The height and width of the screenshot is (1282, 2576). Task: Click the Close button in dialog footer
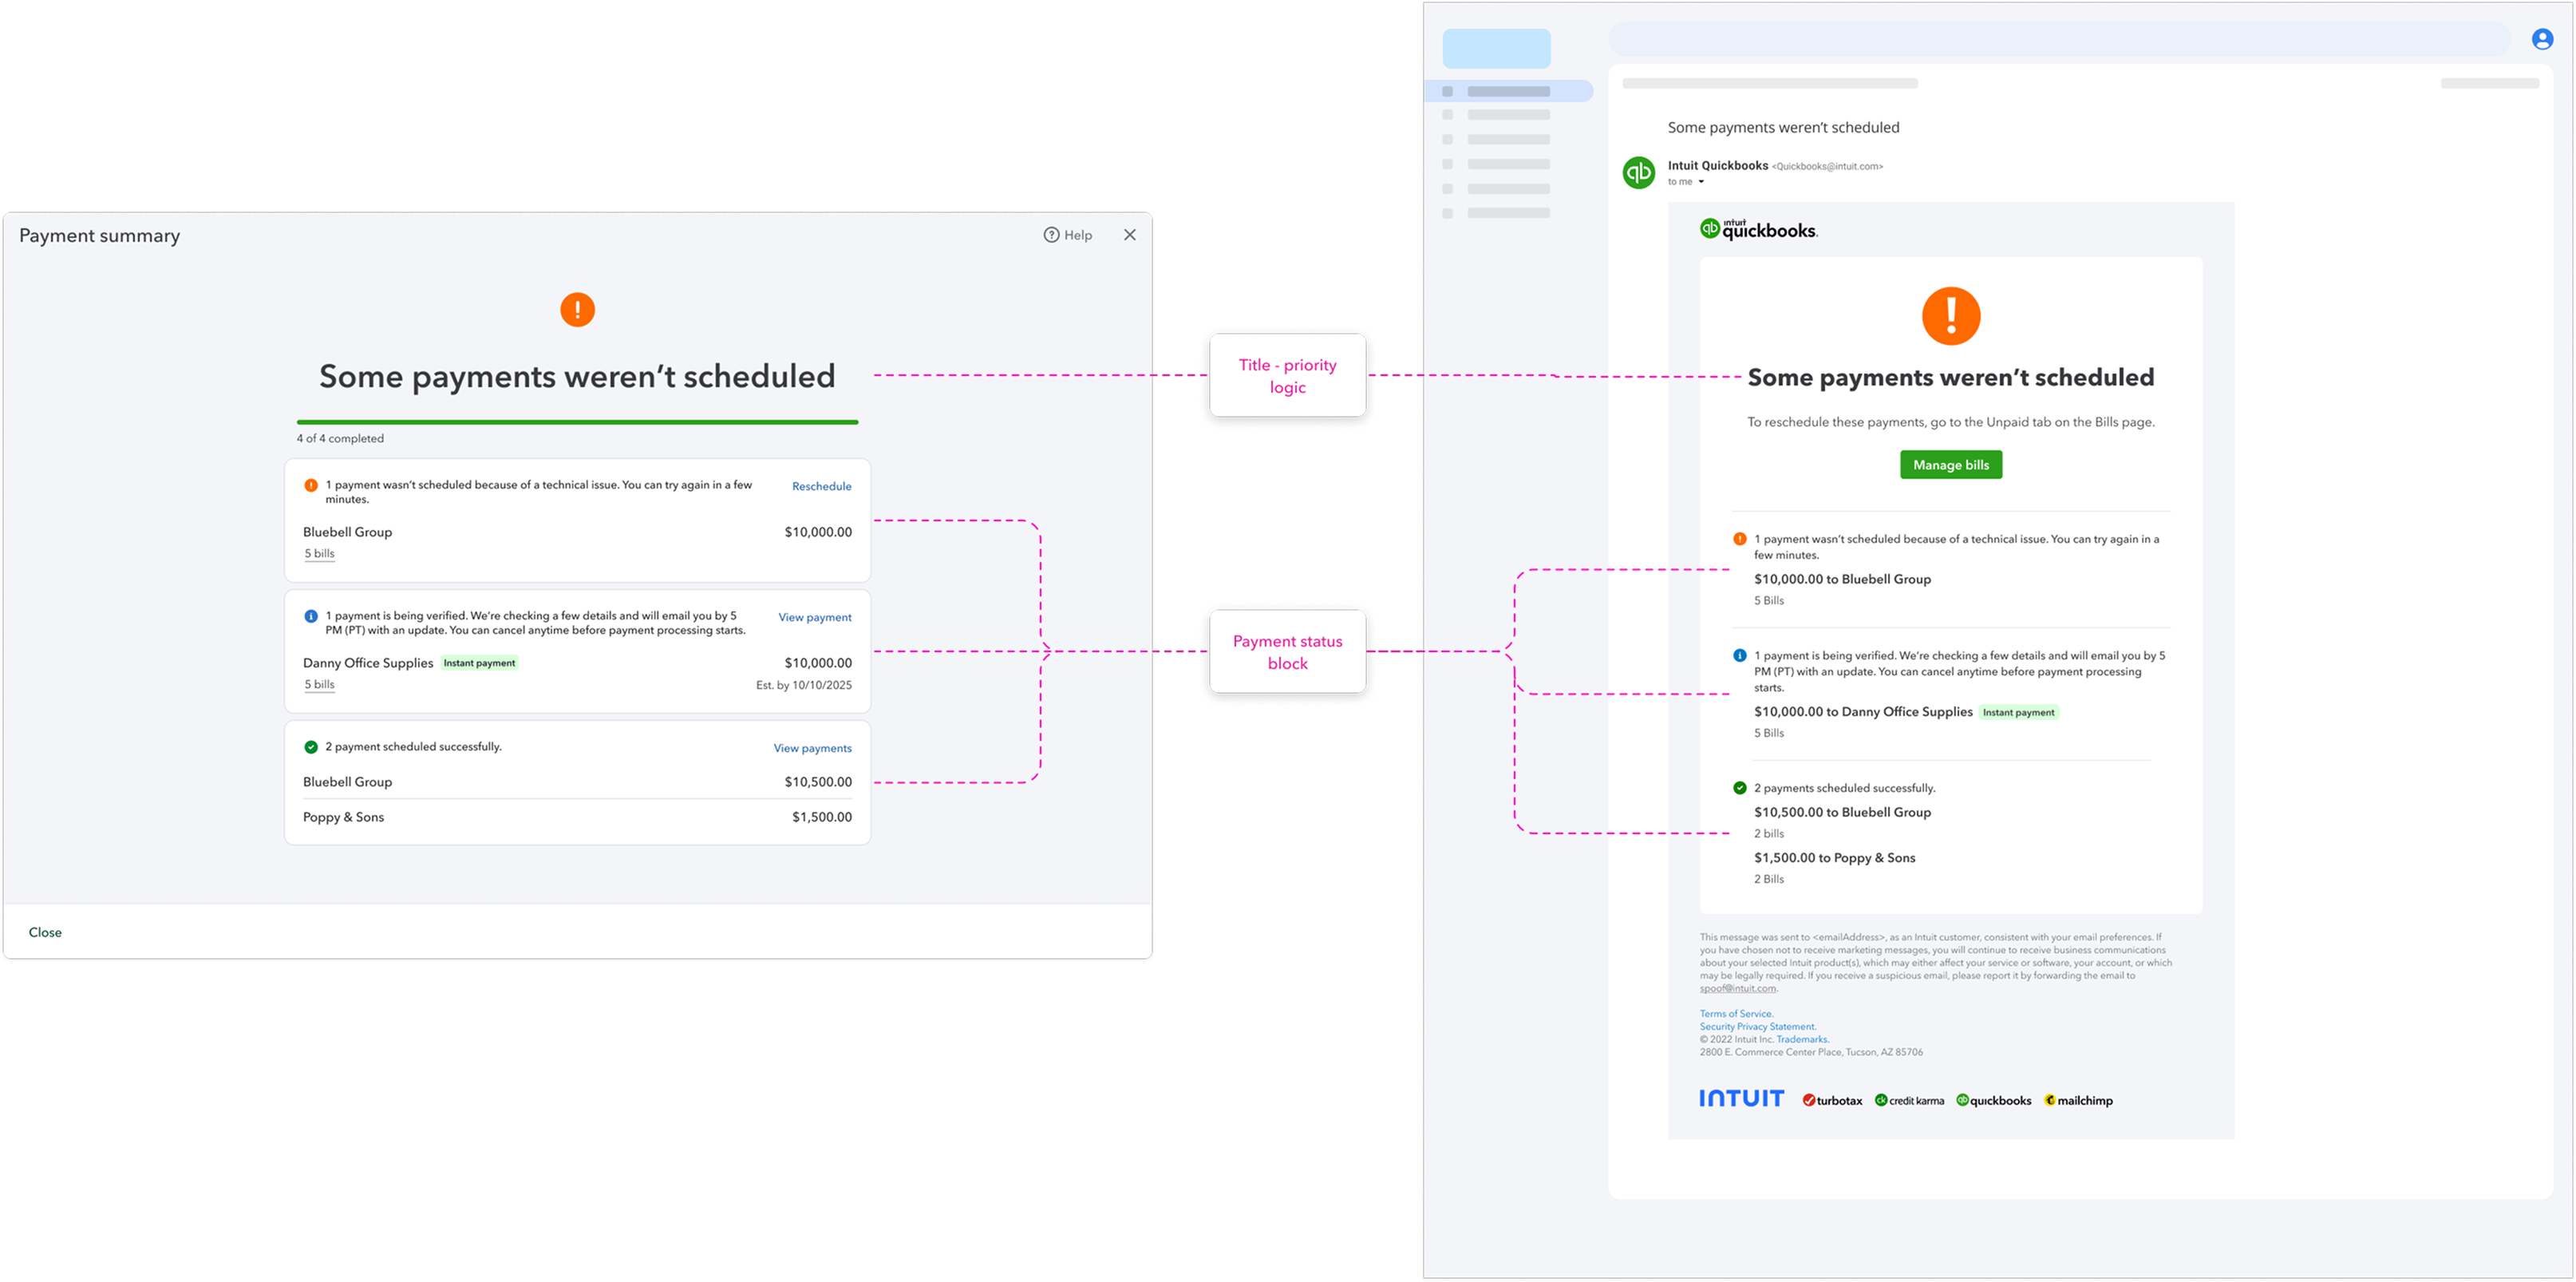pyautogui.click(x=45, y=932)
